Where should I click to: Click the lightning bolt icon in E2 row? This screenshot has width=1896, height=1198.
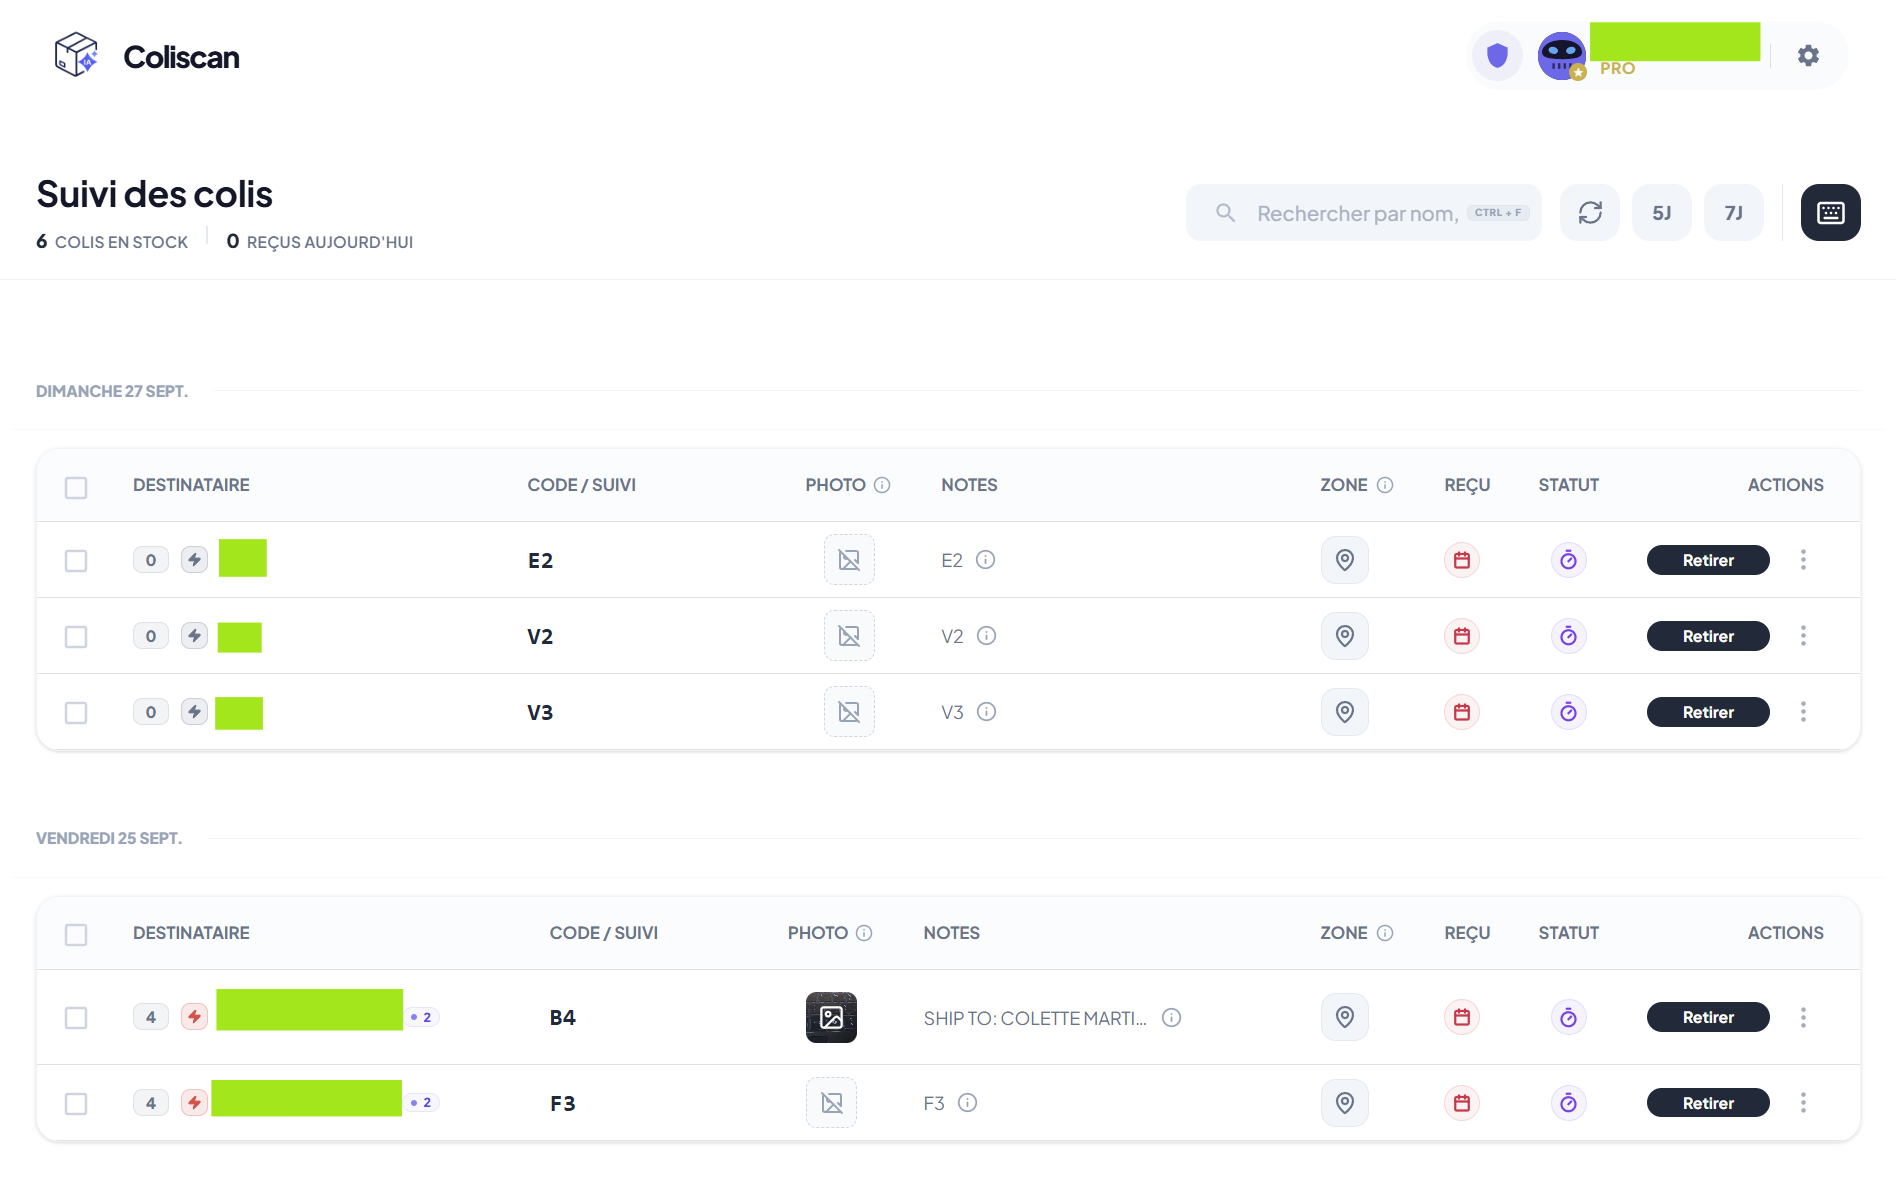[194, 560]
